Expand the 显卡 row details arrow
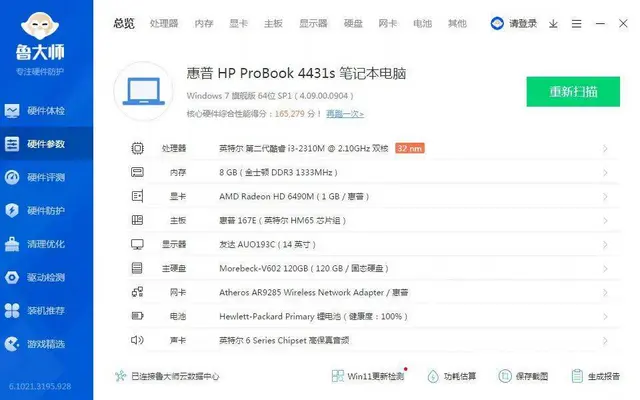 605,197
